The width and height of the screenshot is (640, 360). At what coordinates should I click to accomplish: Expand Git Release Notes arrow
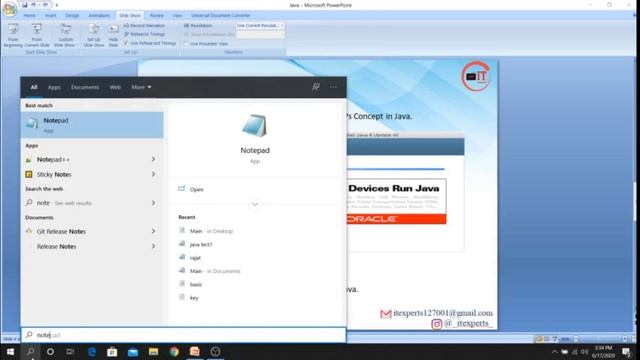pyautogui.click(x=153, y=231)
